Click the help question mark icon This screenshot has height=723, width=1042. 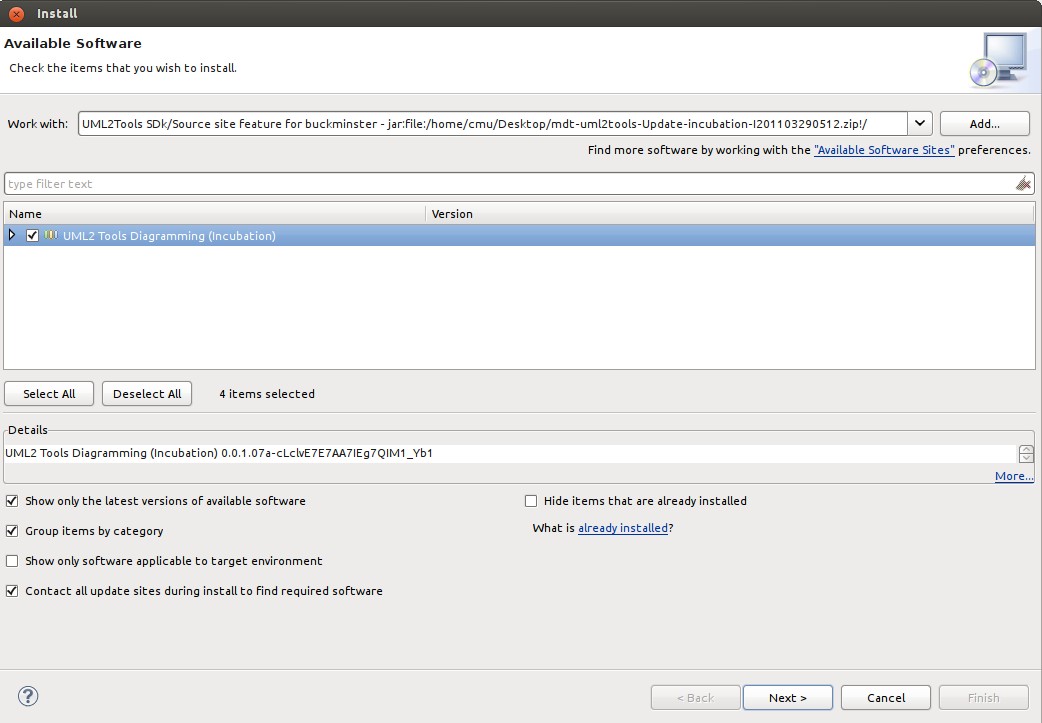pyautogui.click(x=28, y=697)
